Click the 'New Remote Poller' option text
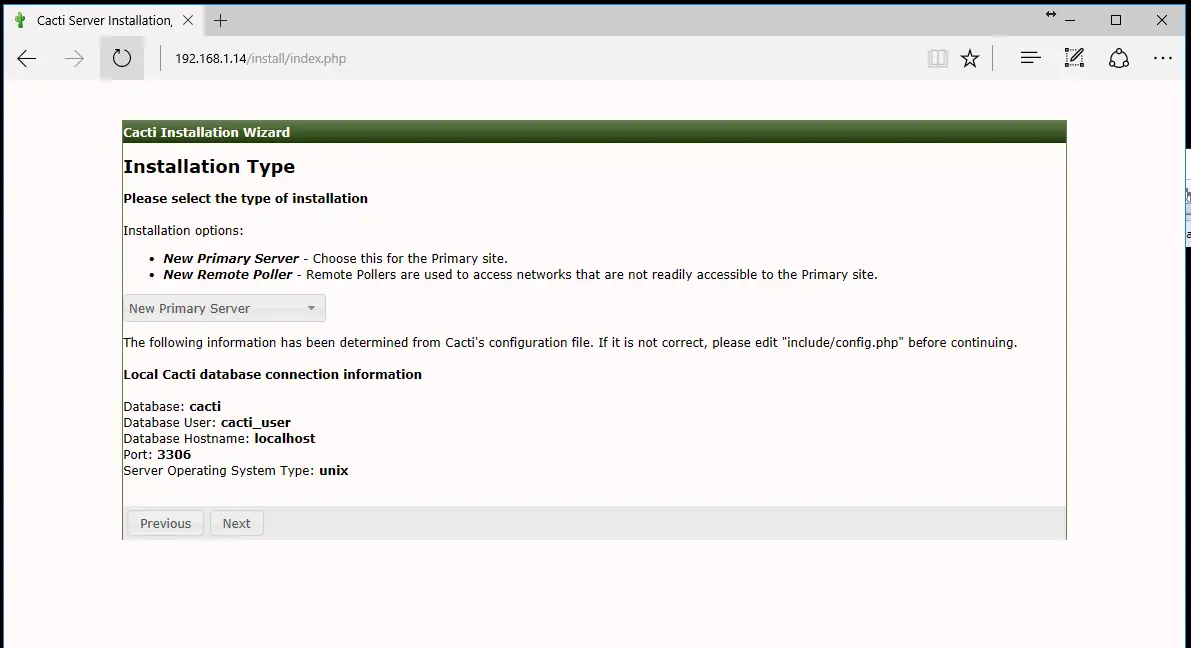 [228, 274]
